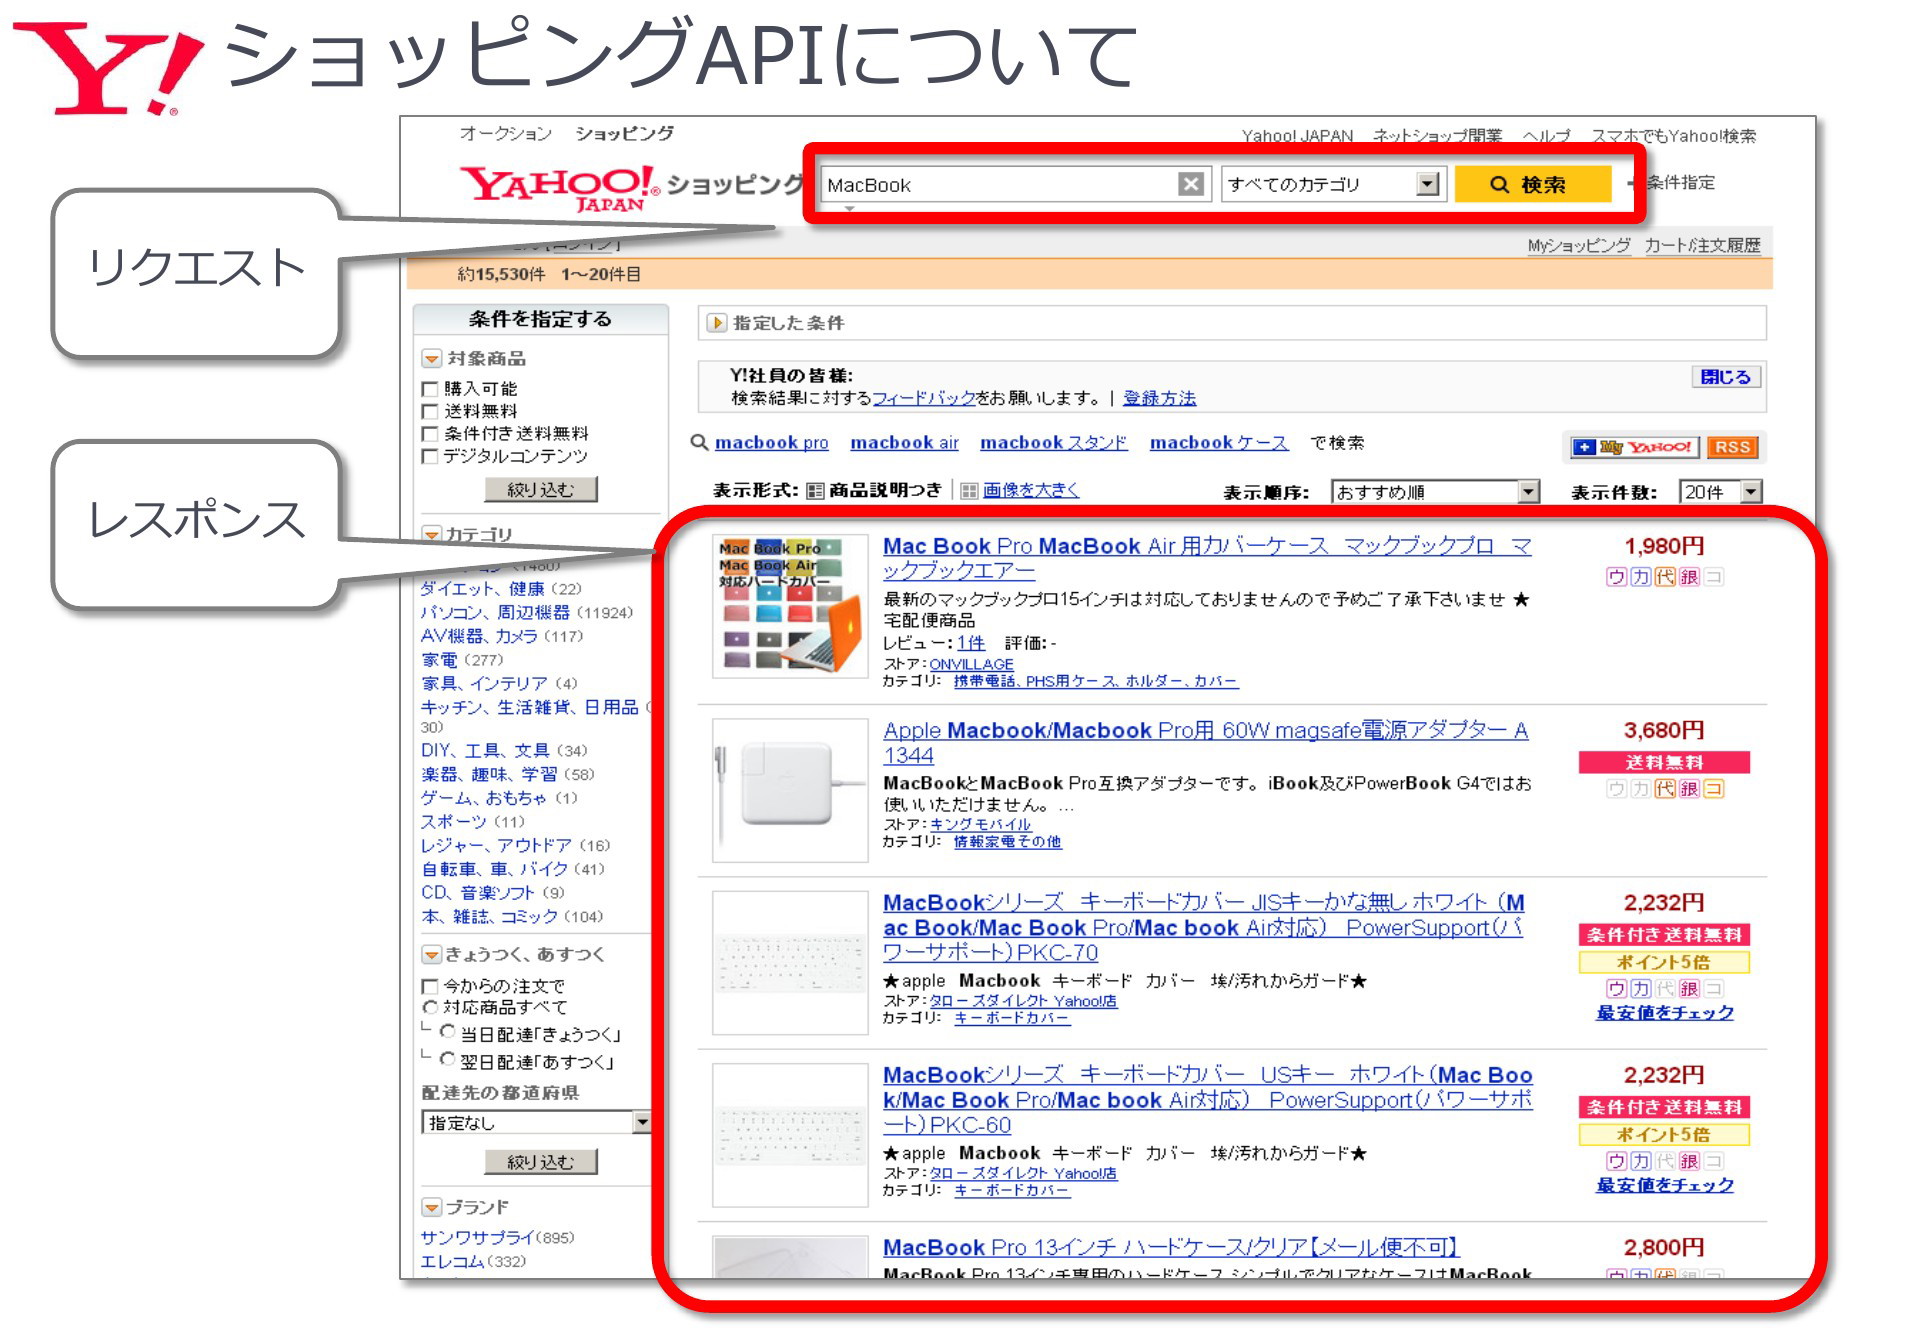Open Myショッピング link
Image resolution: width=1920 pixels, height=1330 pixels.
pos(1579,245)
